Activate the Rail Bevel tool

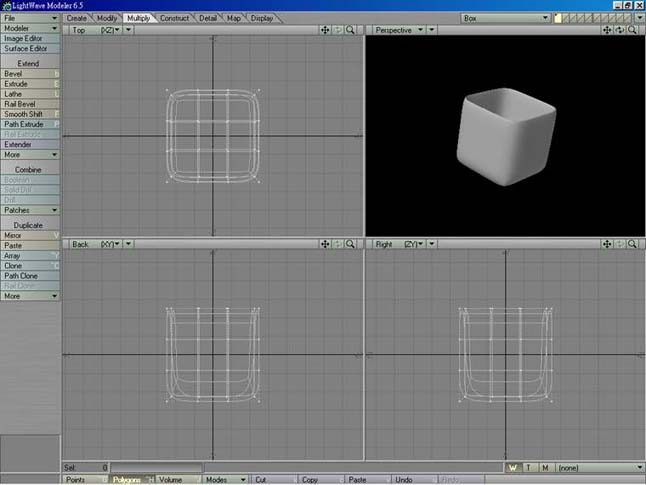point(30,104)
